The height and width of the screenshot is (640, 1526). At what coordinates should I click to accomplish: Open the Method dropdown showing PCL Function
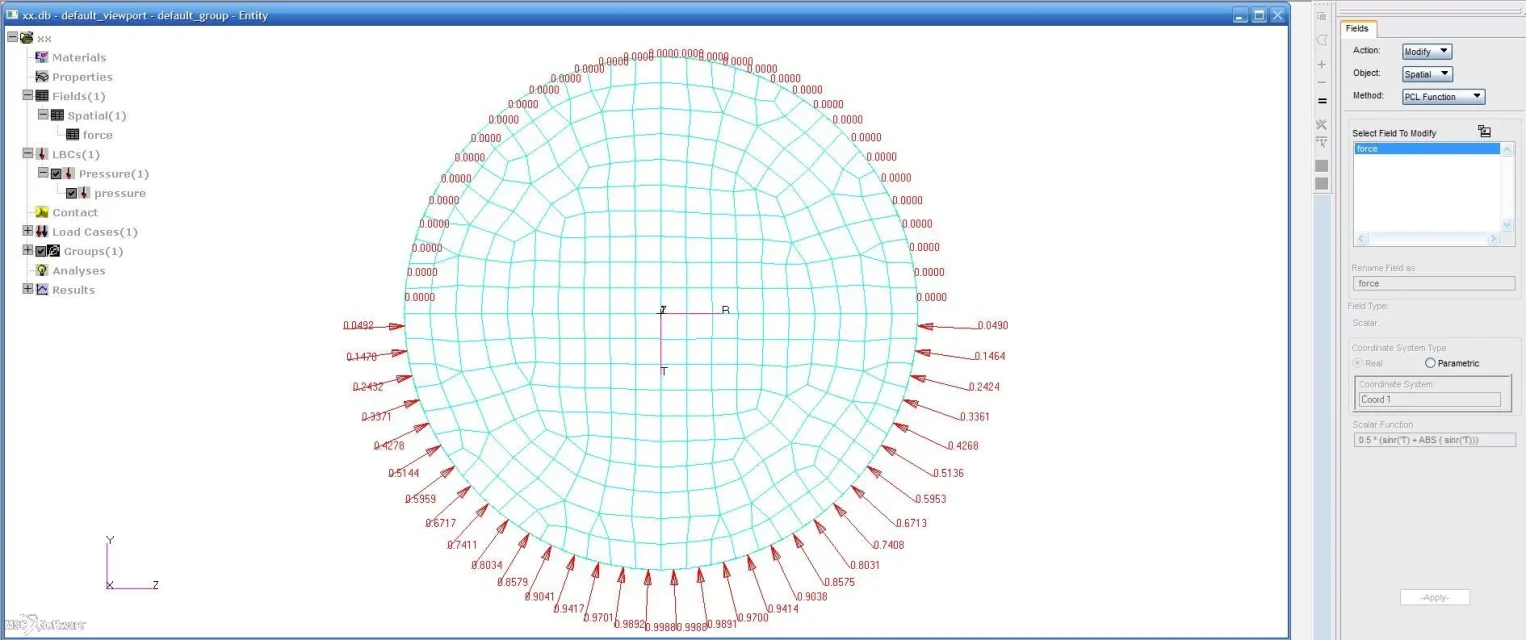pyautogui.click(x=1443, y=97)
